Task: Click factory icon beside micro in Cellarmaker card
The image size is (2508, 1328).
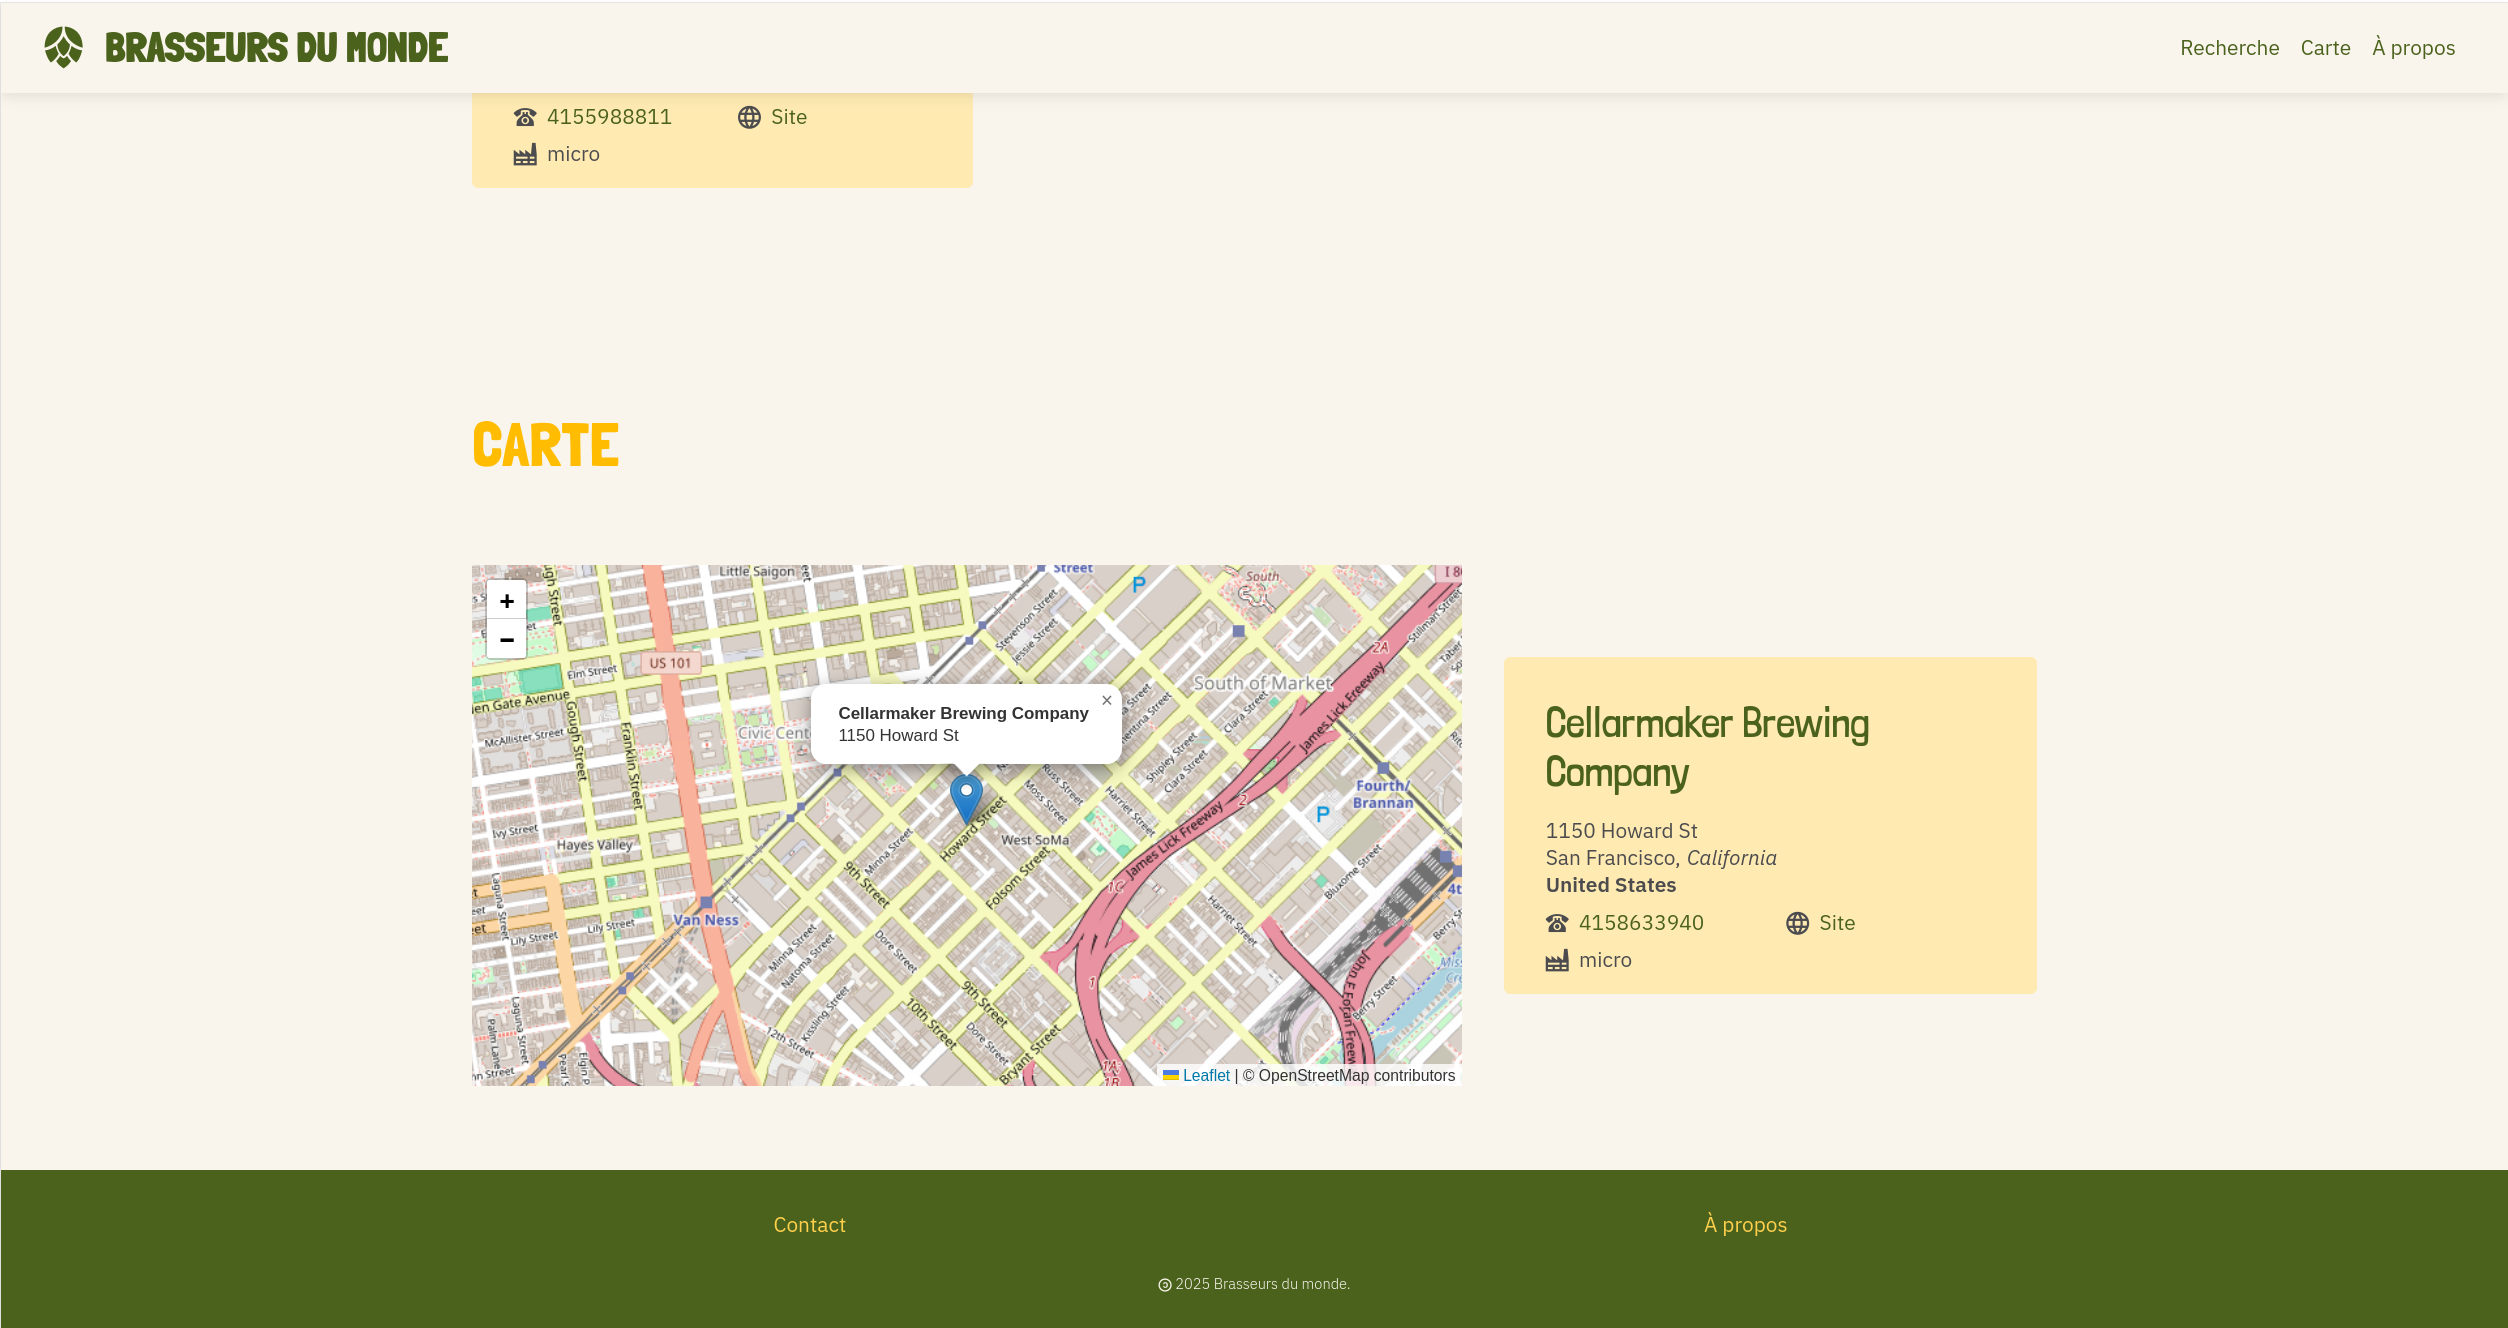Action: [1557, 961]
